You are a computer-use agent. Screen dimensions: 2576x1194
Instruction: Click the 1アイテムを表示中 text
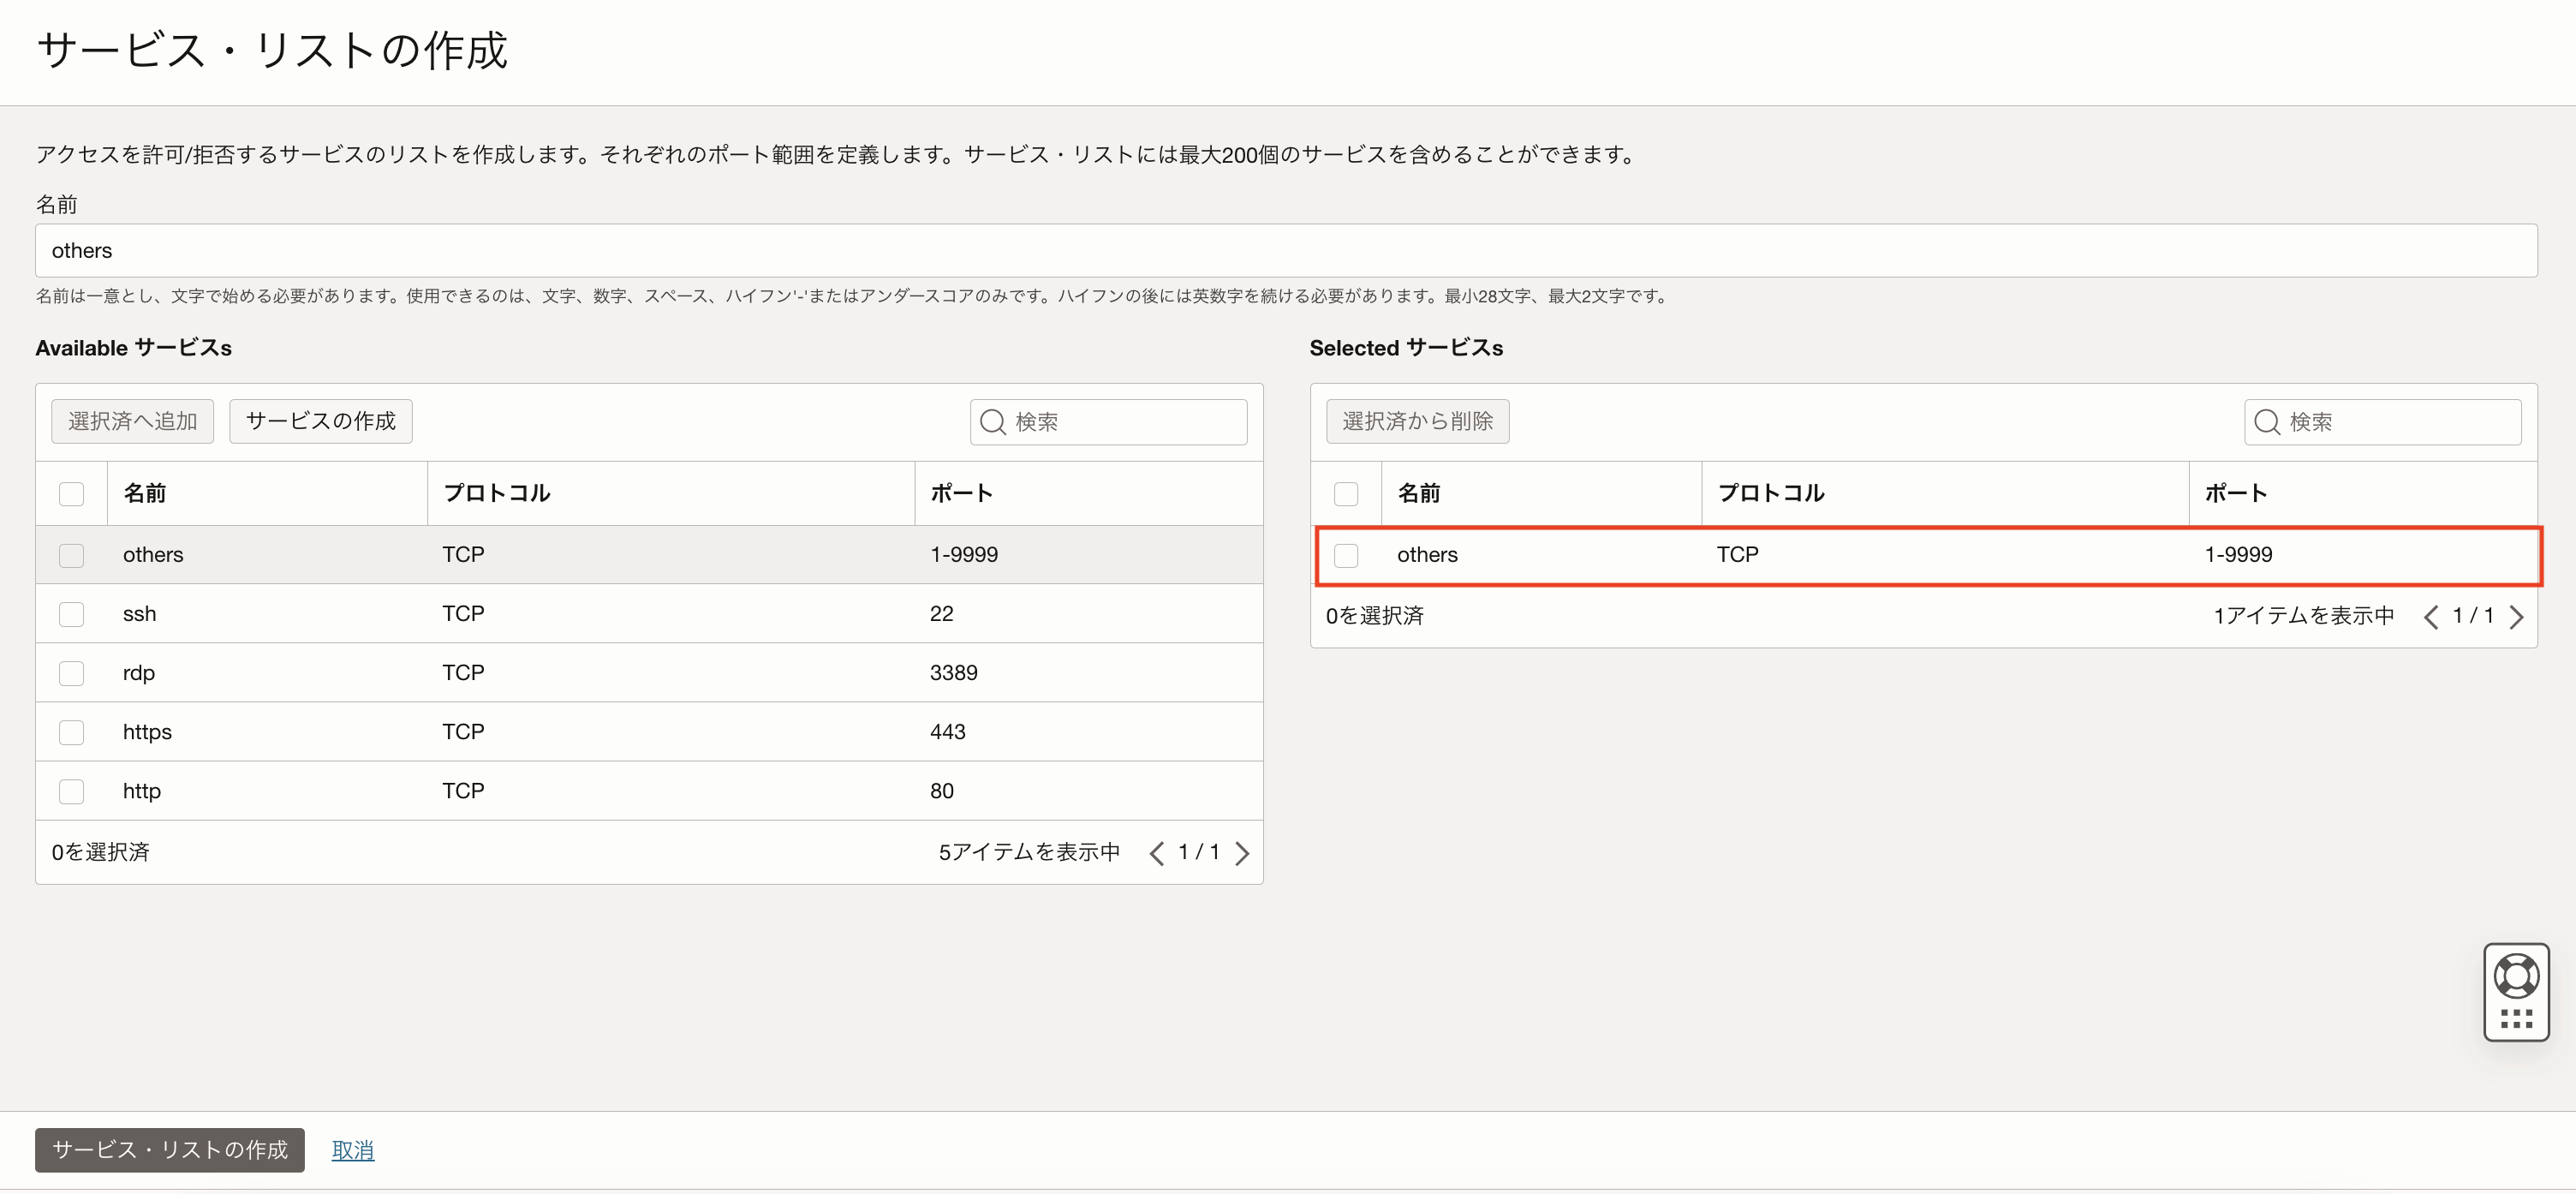(x=2304, y=616)
